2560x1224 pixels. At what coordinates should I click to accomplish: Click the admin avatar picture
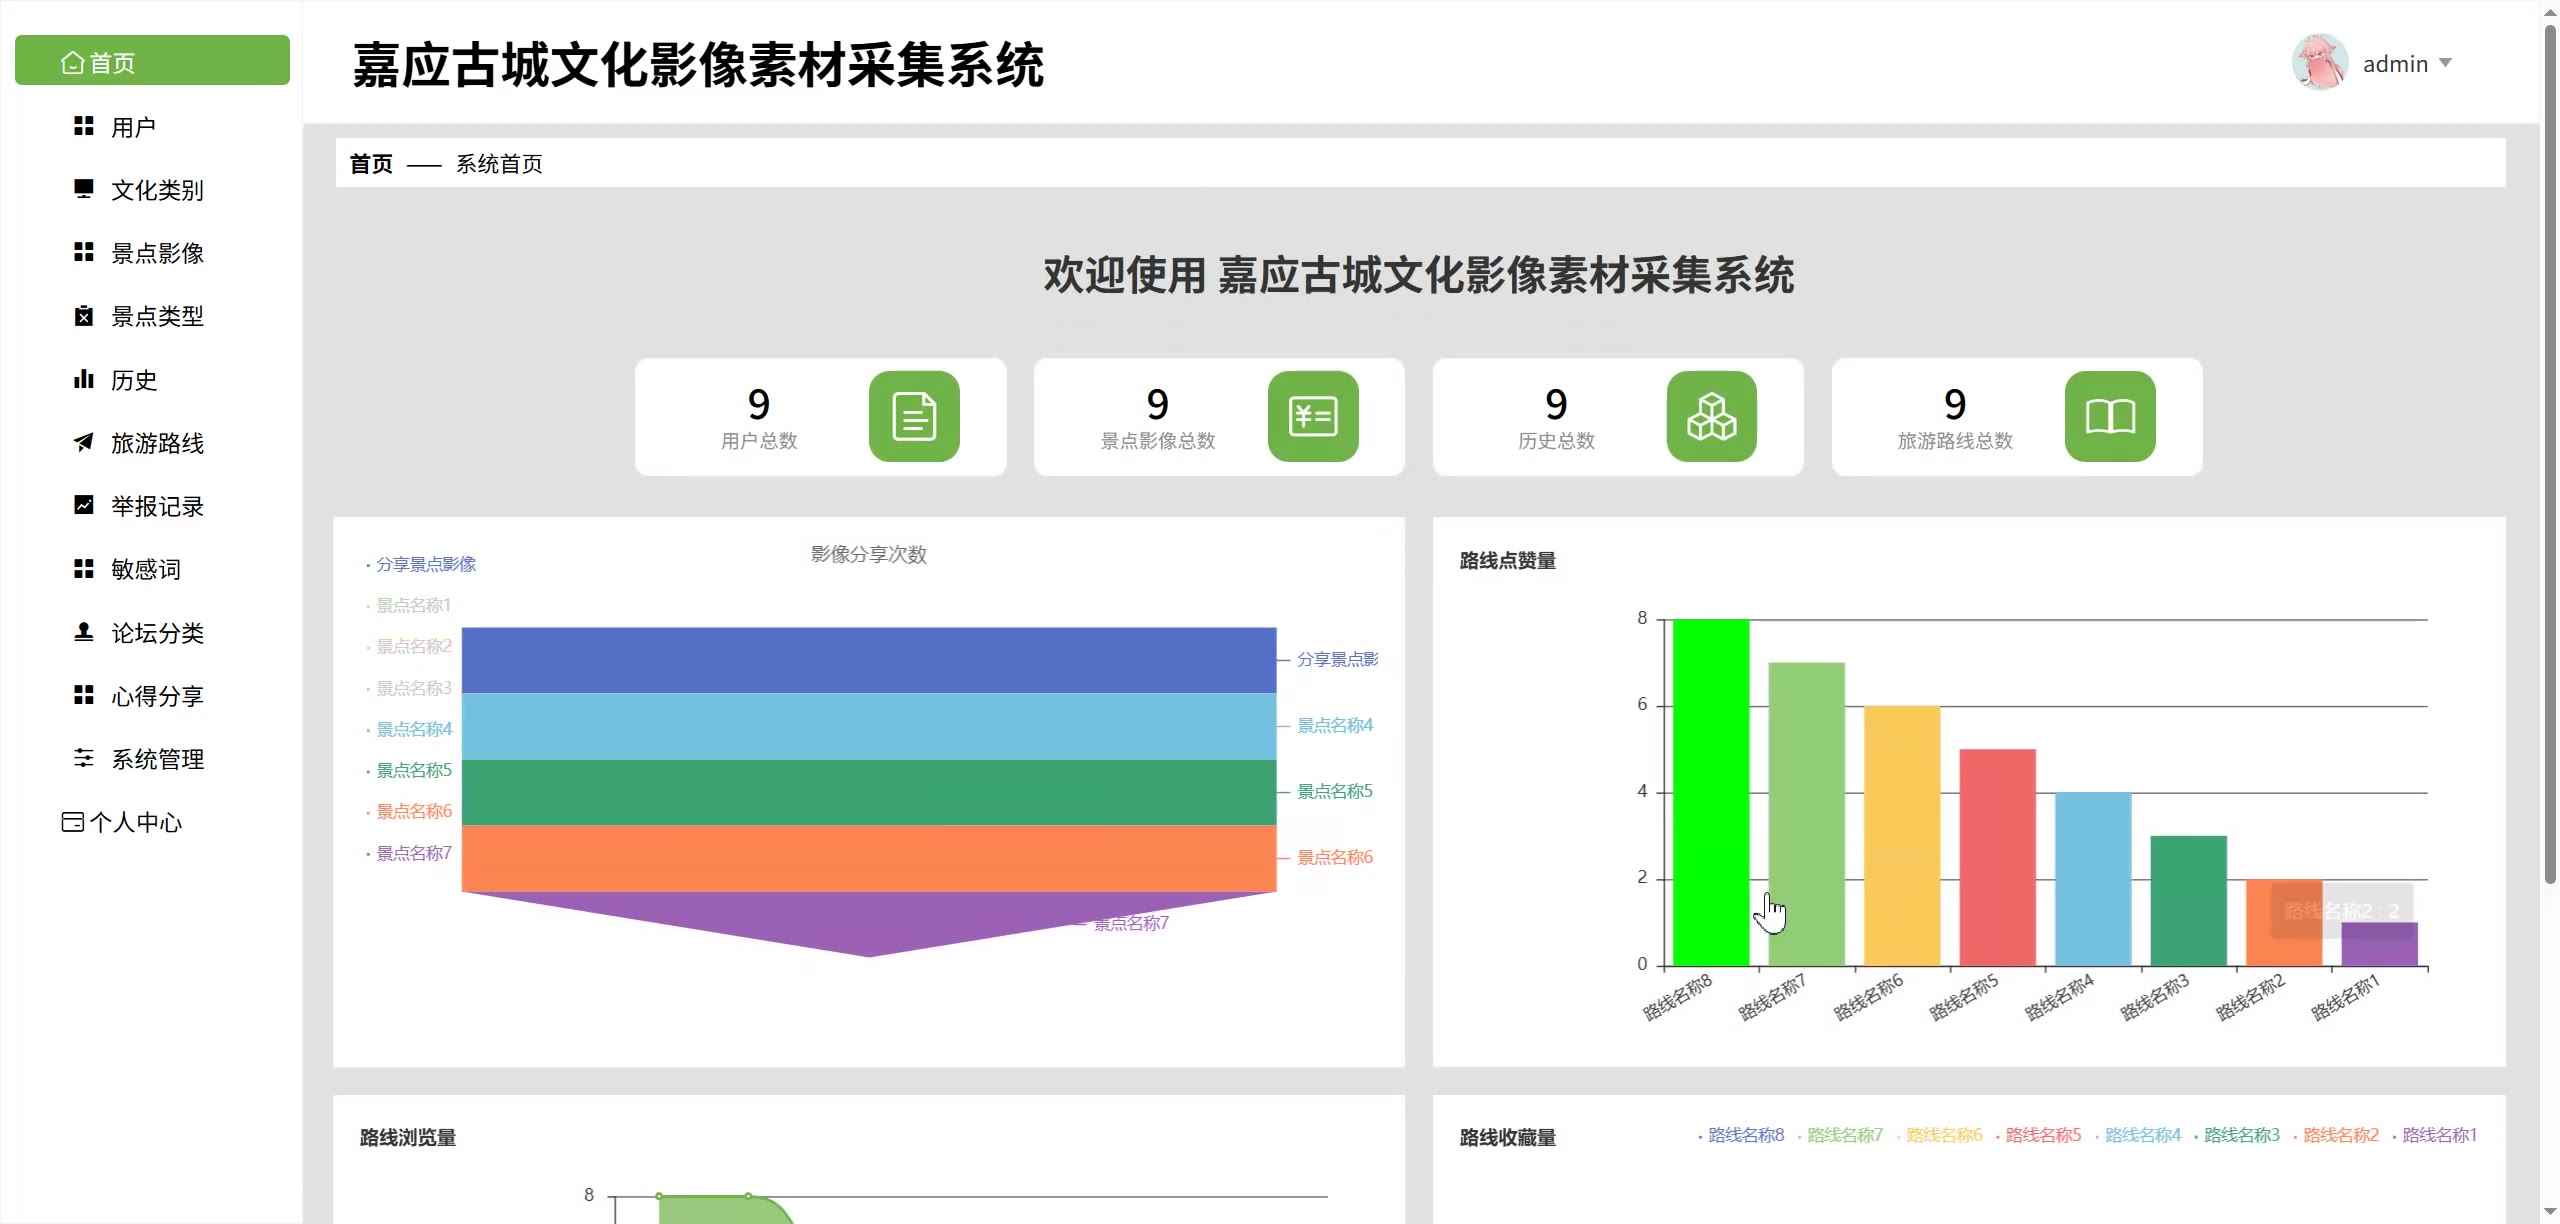click(2319, 63)
